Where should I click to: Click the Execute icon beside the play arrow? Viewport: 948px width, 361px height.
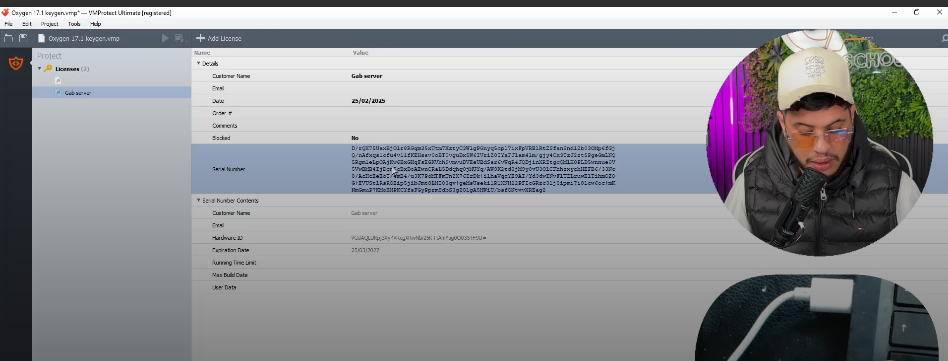[x=179, y=38]
